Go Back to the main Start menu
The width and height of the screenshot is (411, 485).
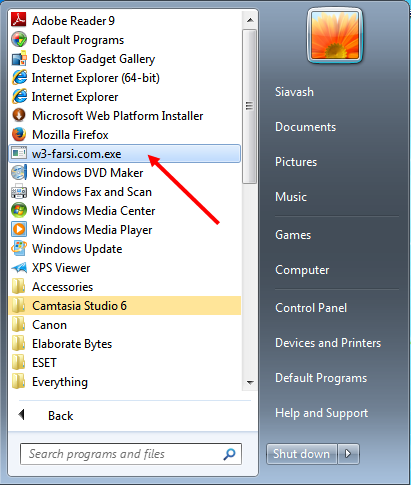point(60,416)
